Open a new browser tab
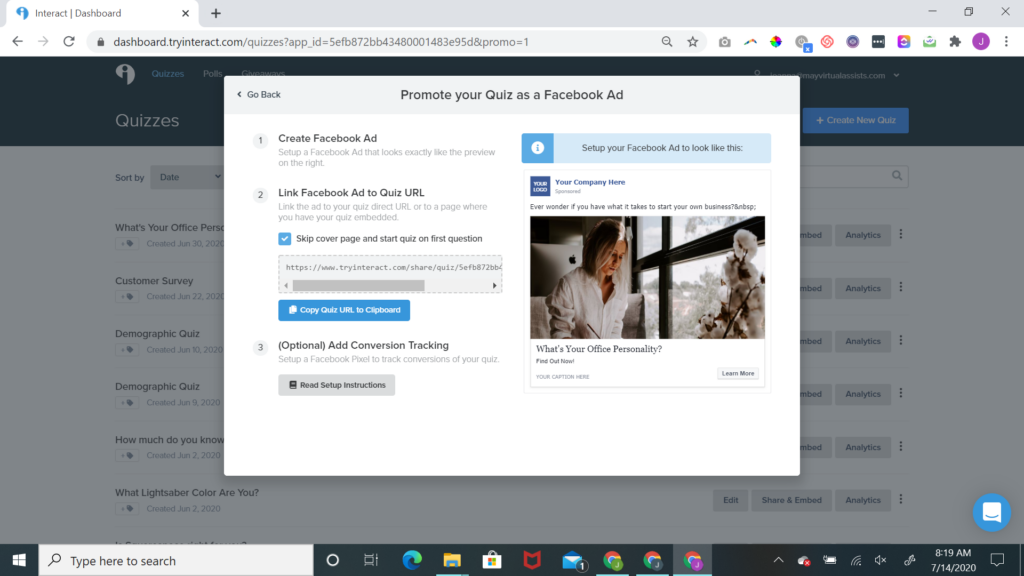The image size is (1024, 576). (216, 13)
